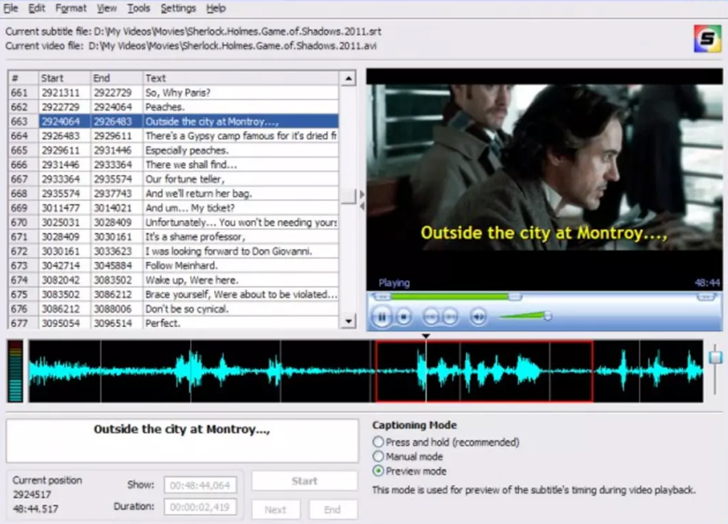Click the application logo icon
The height and width of the screenshot is (524, 728).
point(707,41)
